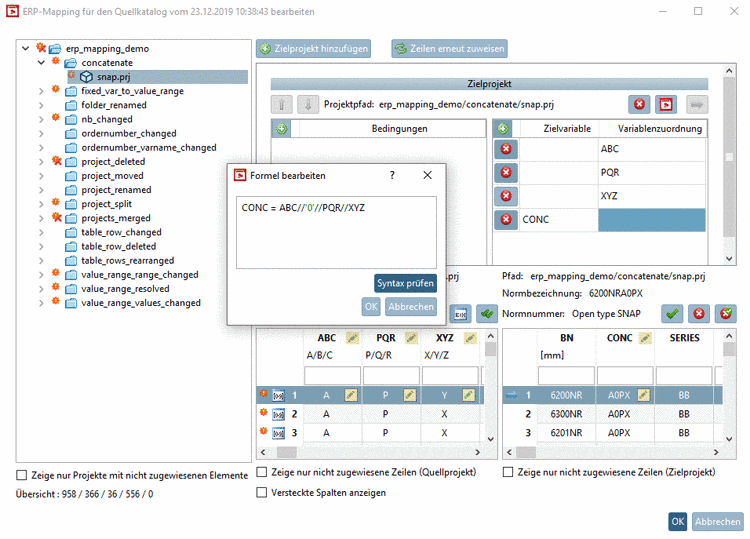Viewport: 750px width, 539px height.
Task: Click red-green combined icon beside Normnummer
Action: pyautogui.click(x=726, y=314)
